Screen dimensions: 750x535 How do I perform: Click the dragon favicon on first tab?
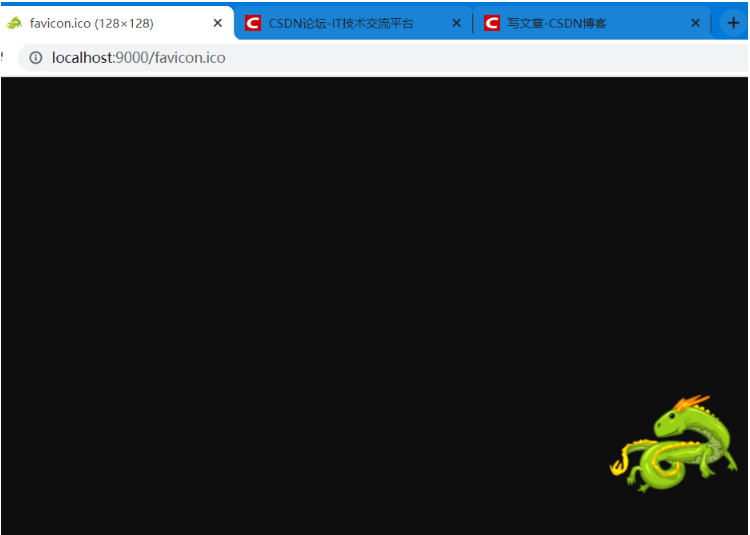[14, 23]
